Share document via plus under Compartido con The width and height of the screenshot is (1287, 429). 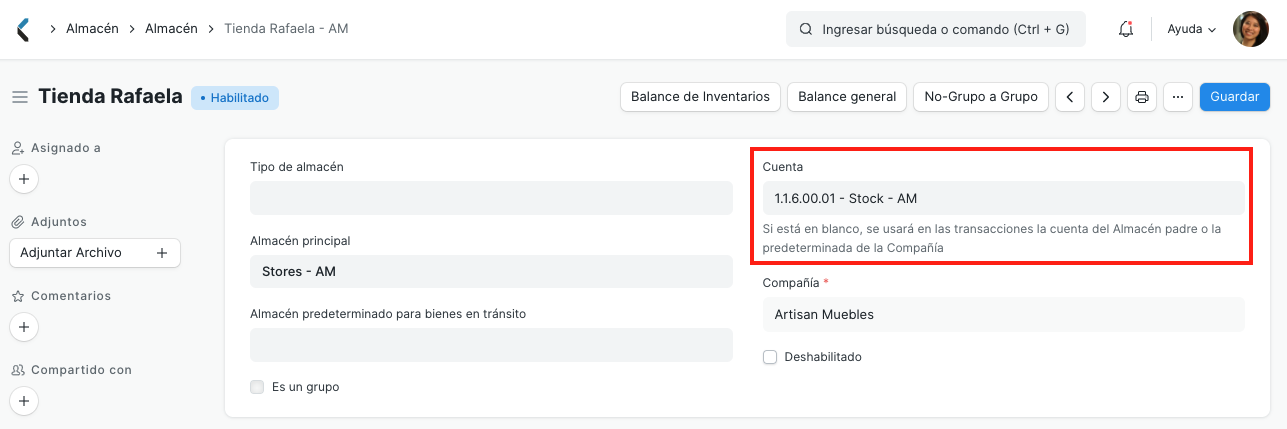point(24,401)
